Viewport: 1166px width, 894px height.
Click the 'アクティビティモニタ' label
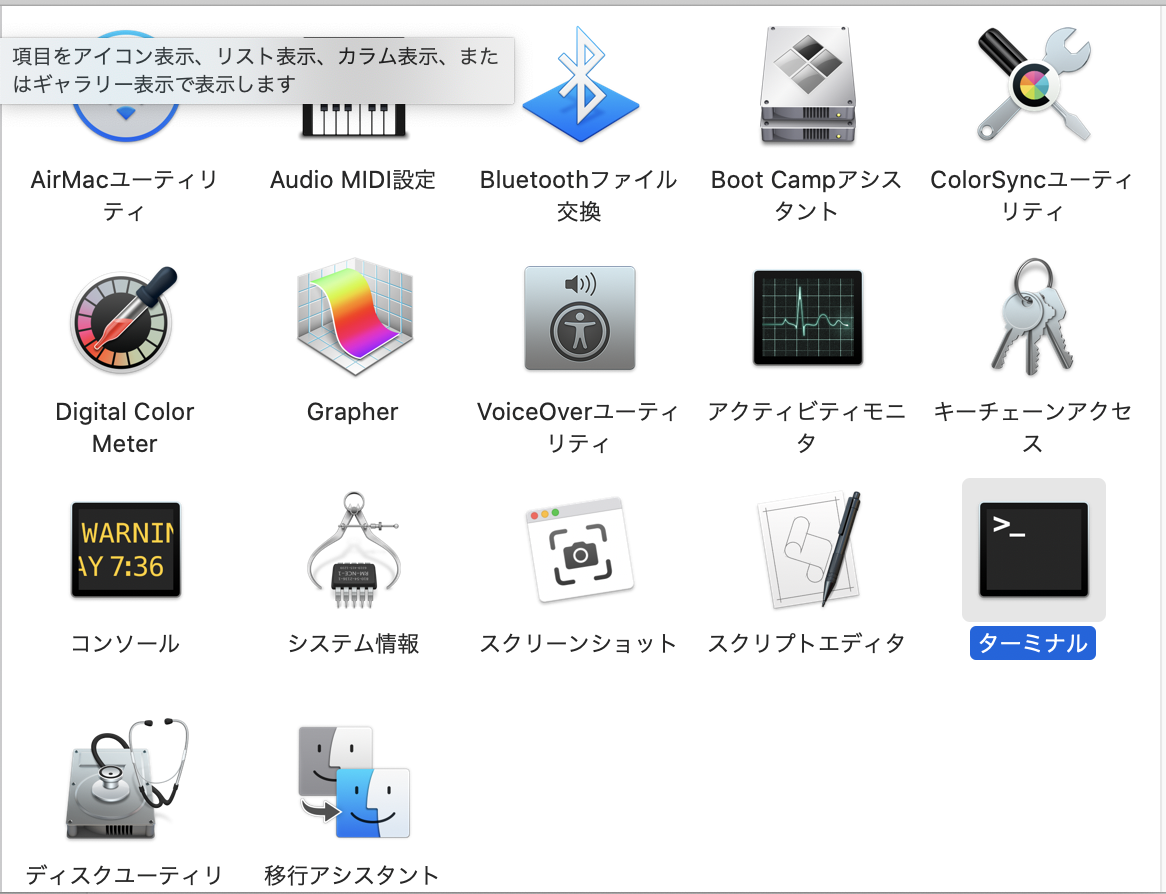[806, 427]
